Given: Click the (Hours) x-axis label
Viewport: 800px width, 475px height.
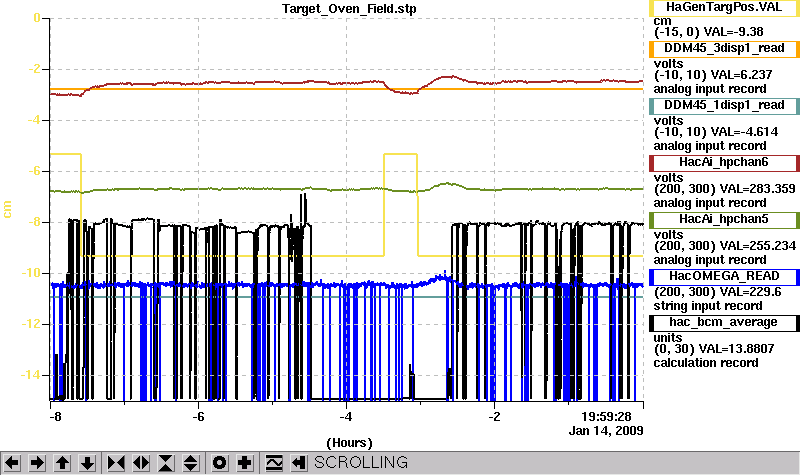Looking at the screenshot, I should click(x=349, y=442).
